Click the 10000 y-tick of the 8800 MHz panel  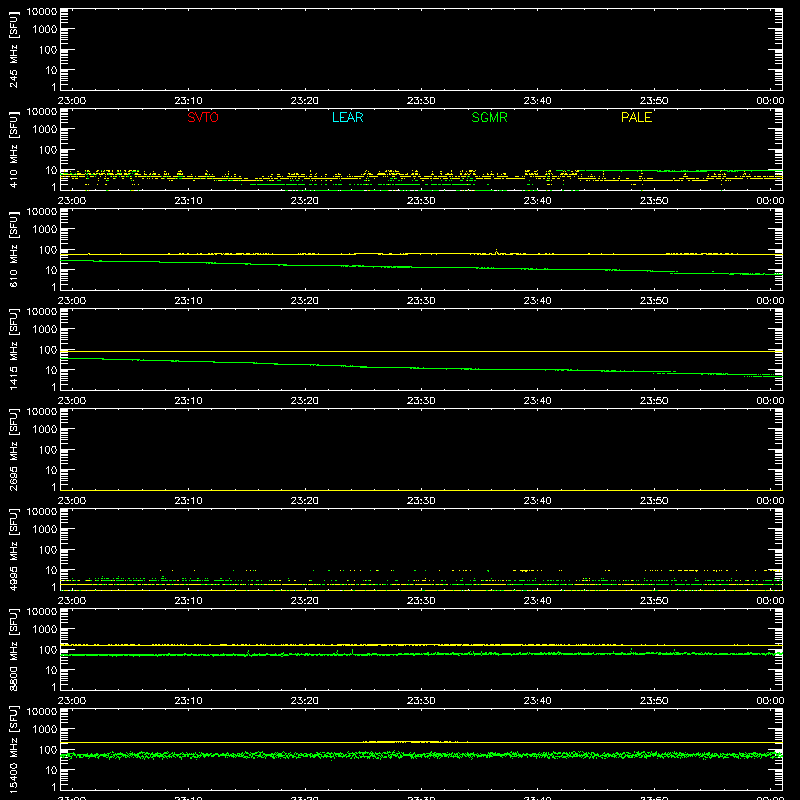42,612
